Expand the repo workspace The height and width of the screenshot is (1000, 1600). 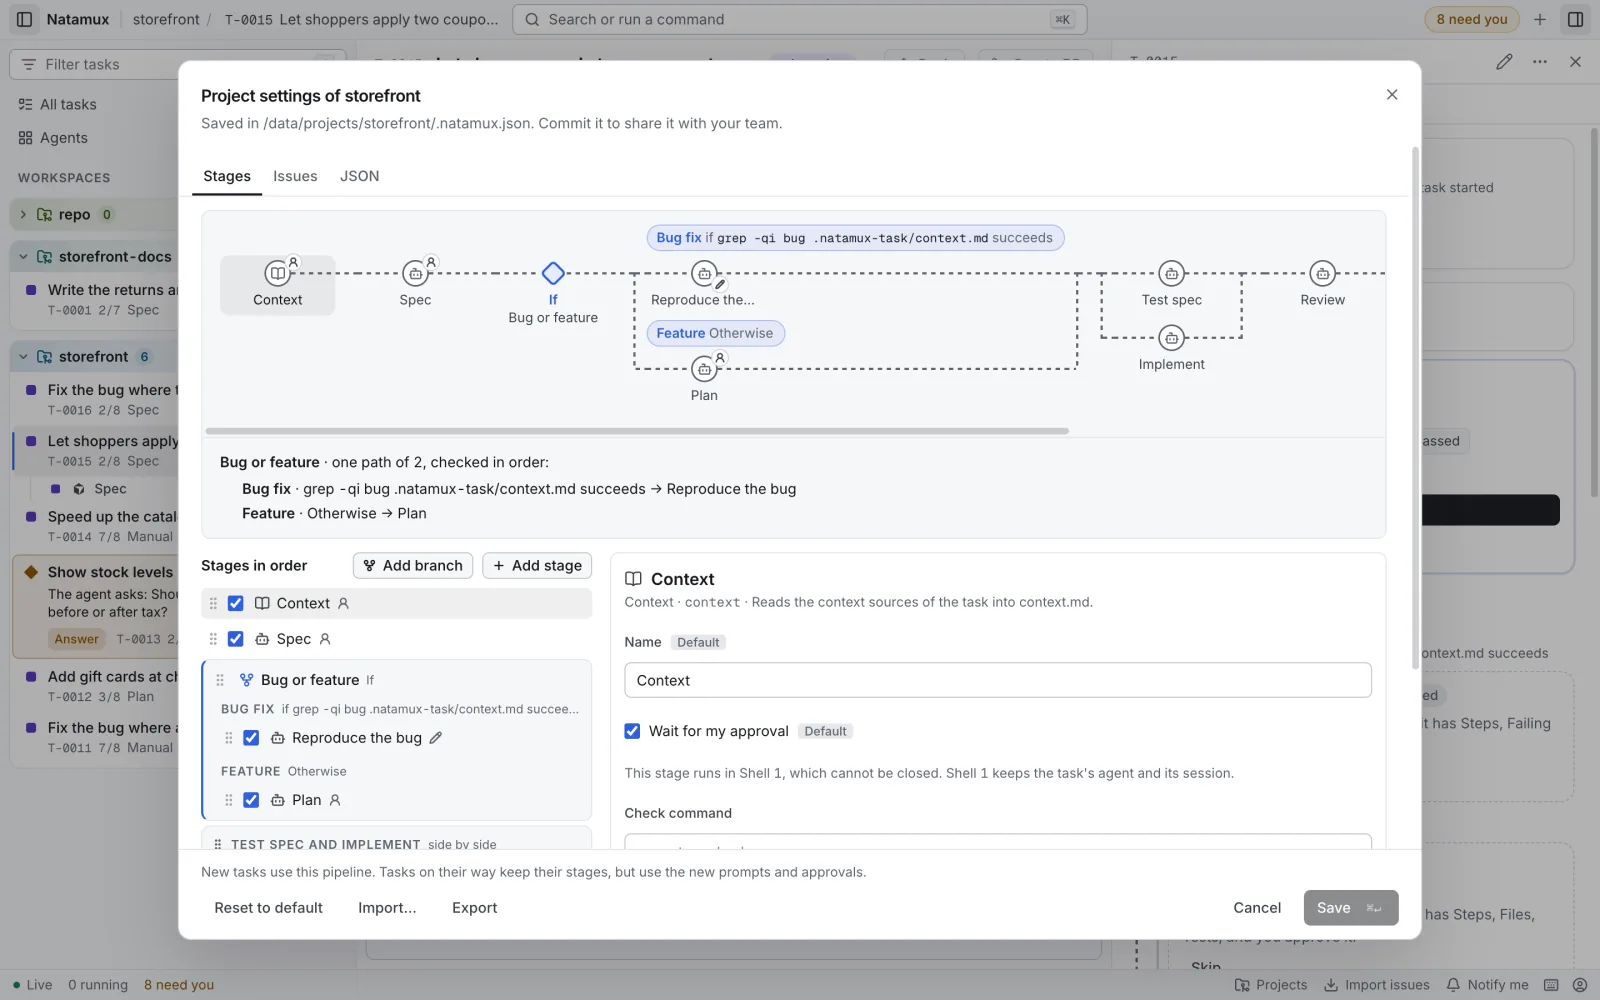click(23, 214)
